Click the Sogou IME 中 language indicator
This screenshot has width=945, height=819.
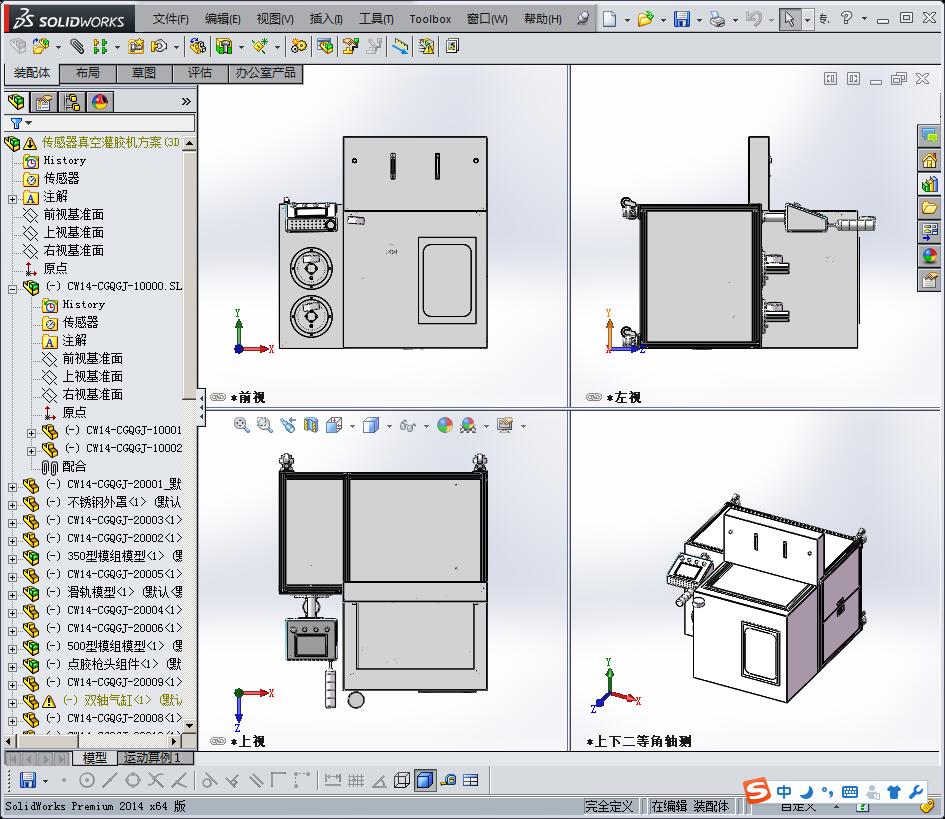[x=784, y=791]
